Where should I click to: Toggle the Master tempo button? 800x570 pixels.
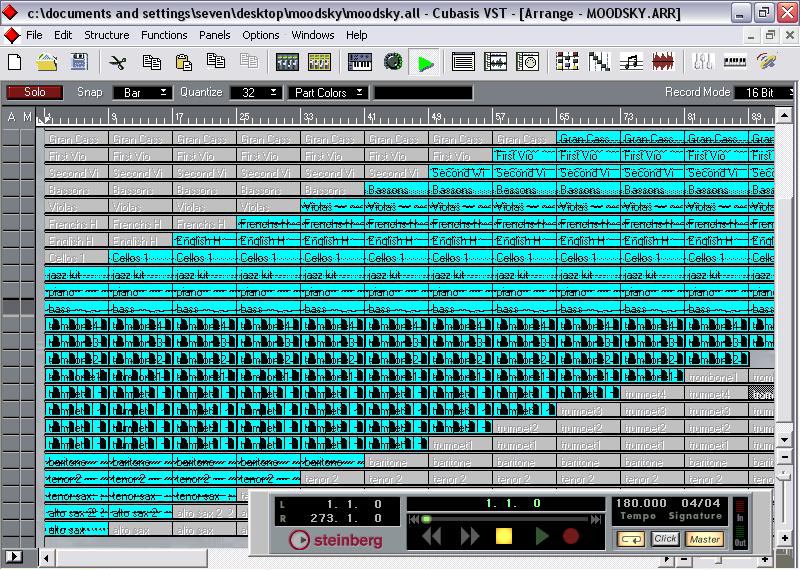pyautogui.click(x=704, y=539)
